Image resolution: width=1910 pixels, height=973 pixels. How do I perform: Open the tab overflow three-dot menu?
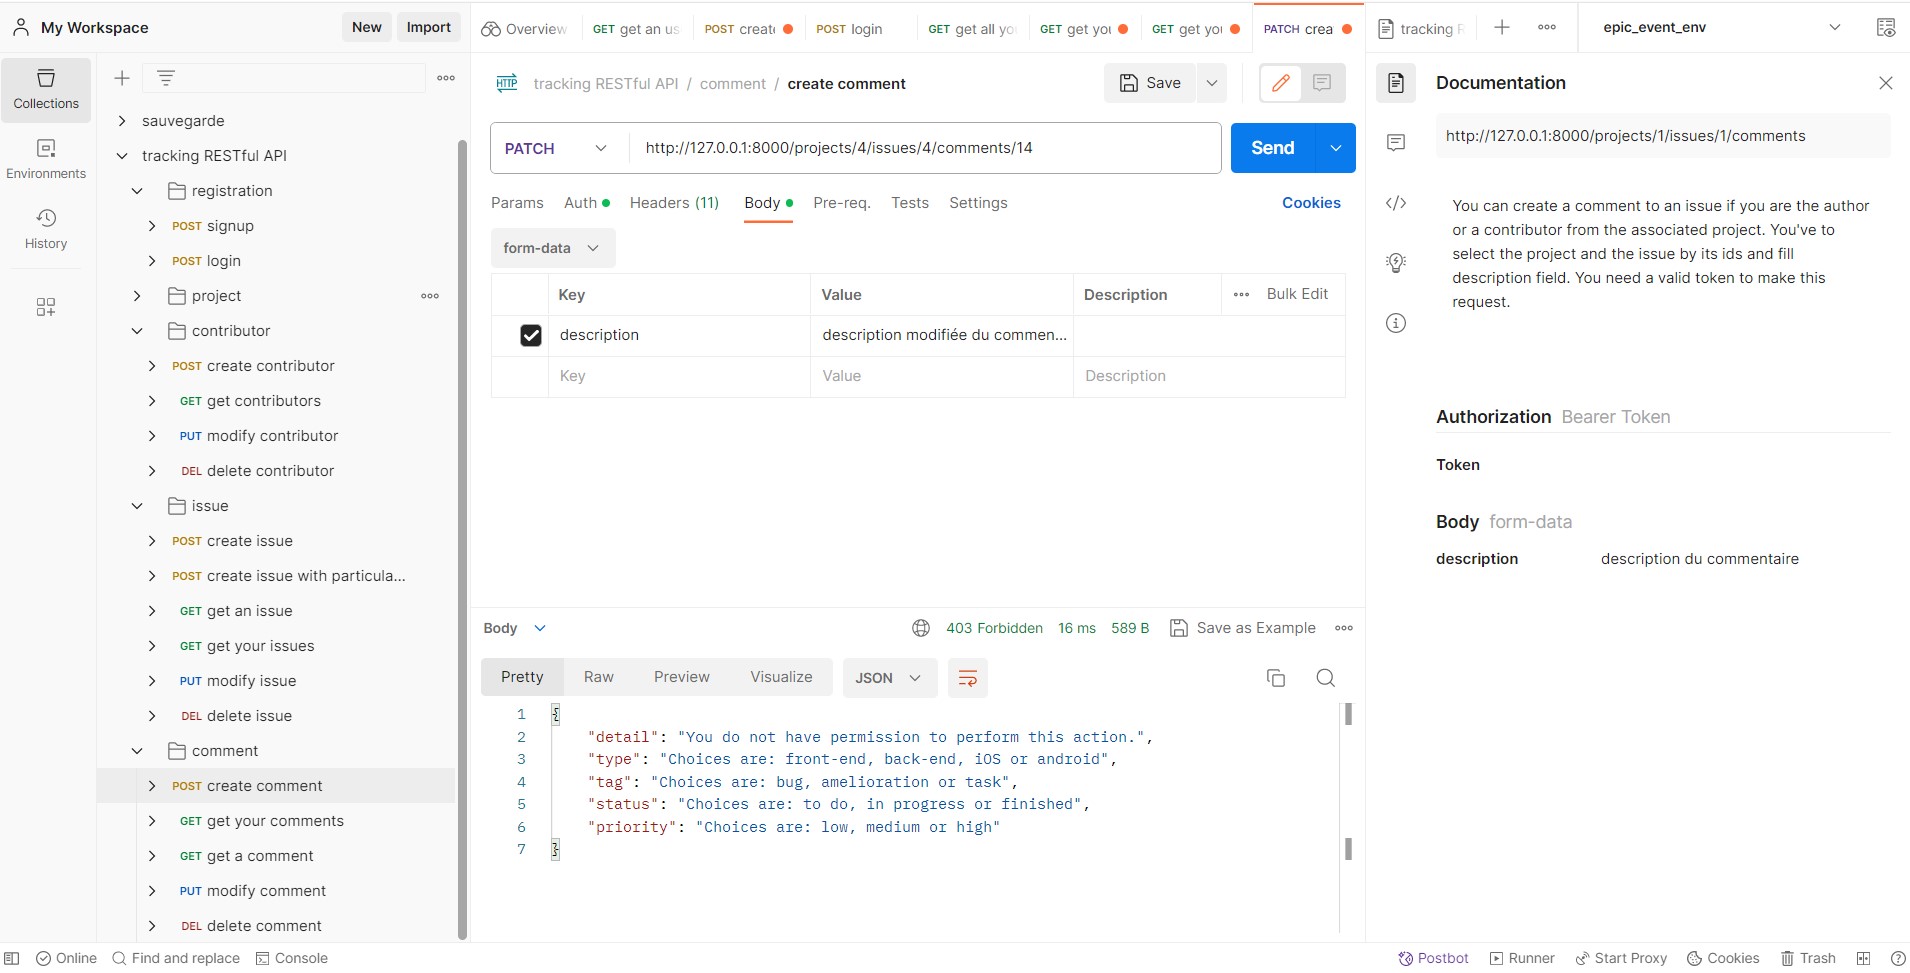1547,27
